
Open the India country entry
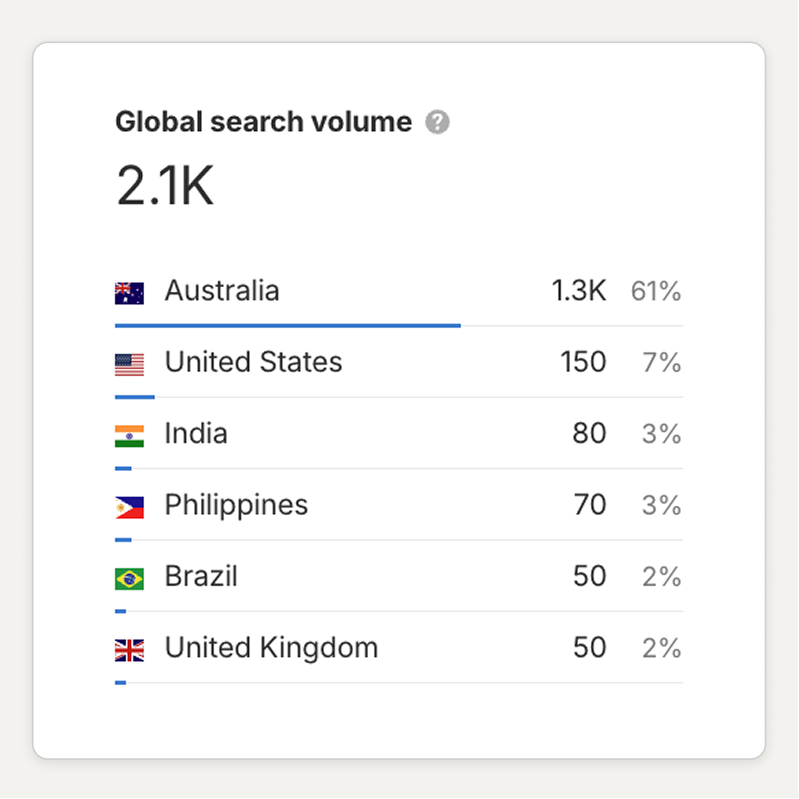click(x=196, y=434)
